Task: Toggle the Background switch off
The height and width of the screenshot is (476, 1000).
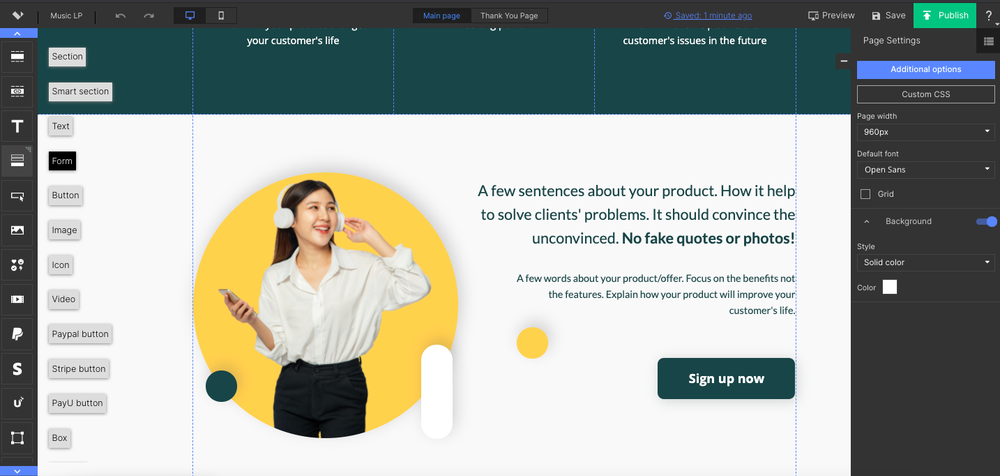Action: [x=986, y=221]
